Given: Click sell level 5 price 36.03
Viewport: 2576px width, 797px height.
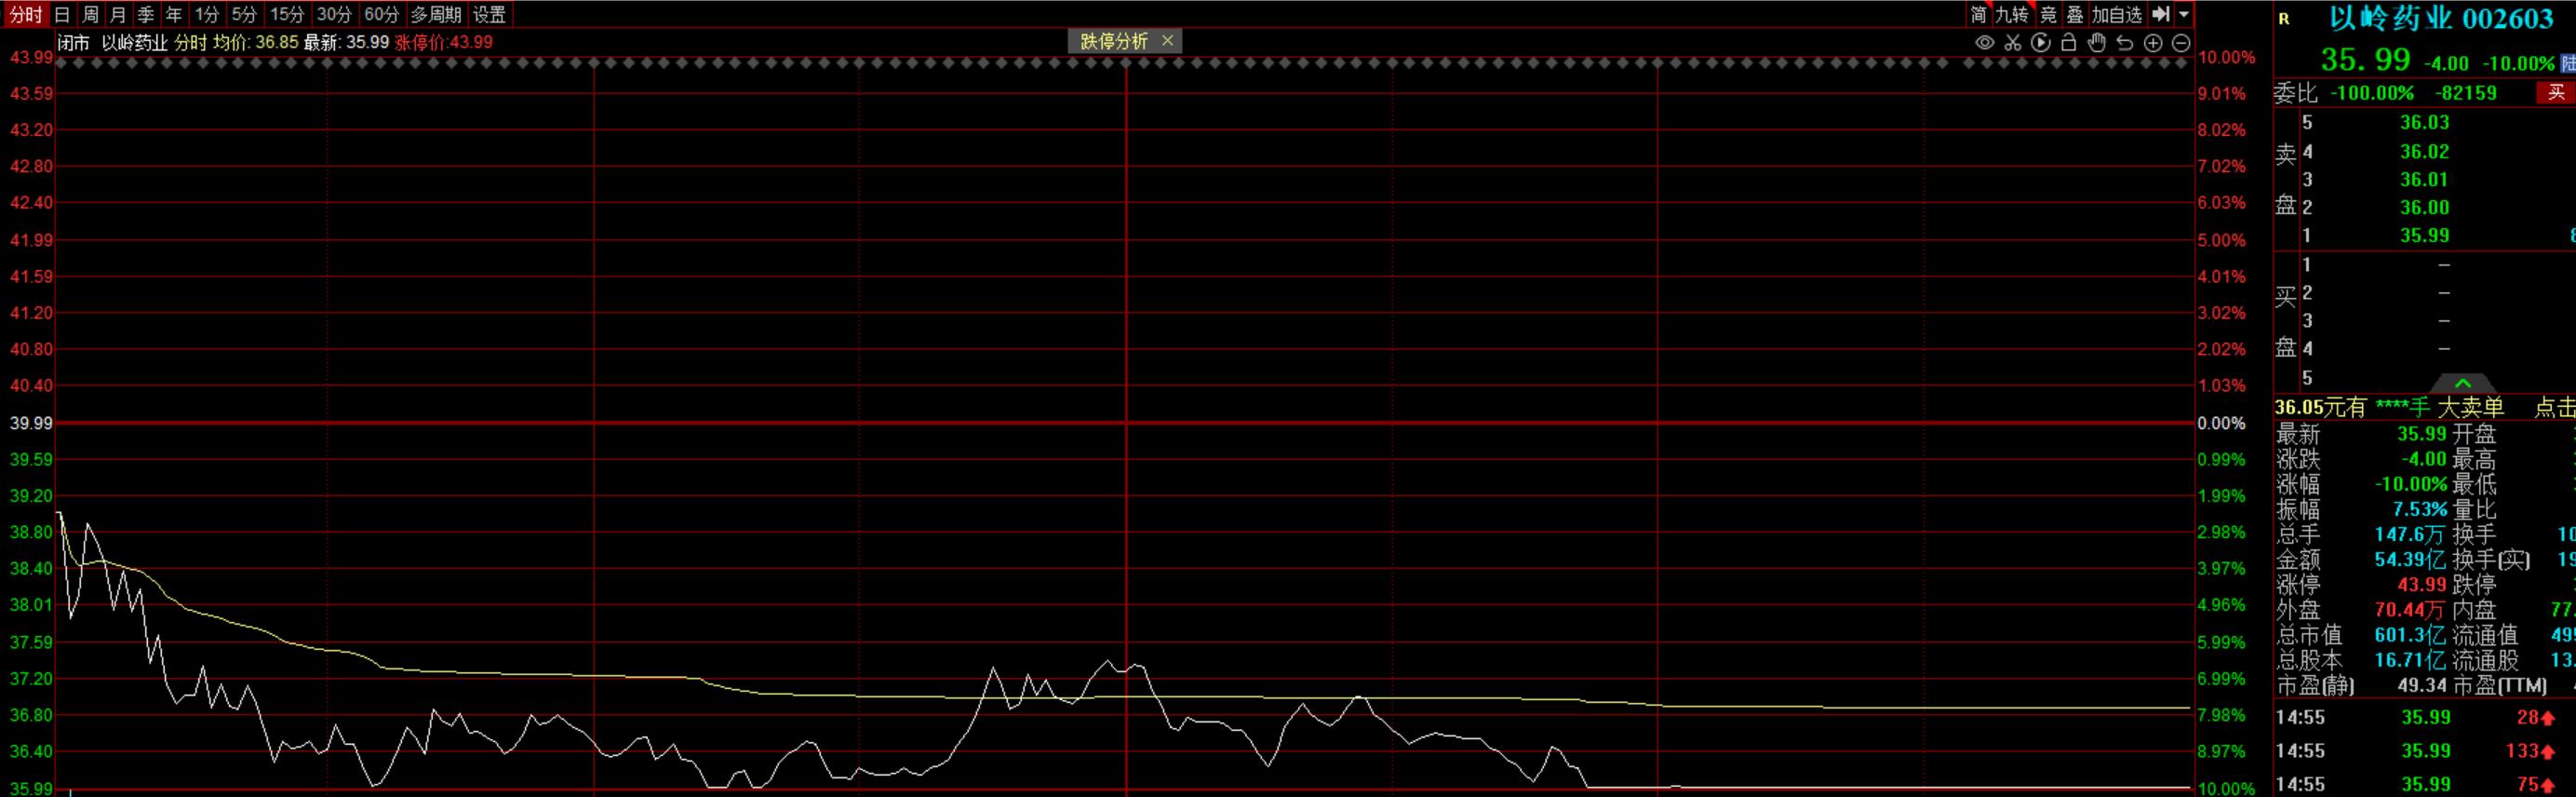Looking at the screenshot, I should (x=2424, y=122).
